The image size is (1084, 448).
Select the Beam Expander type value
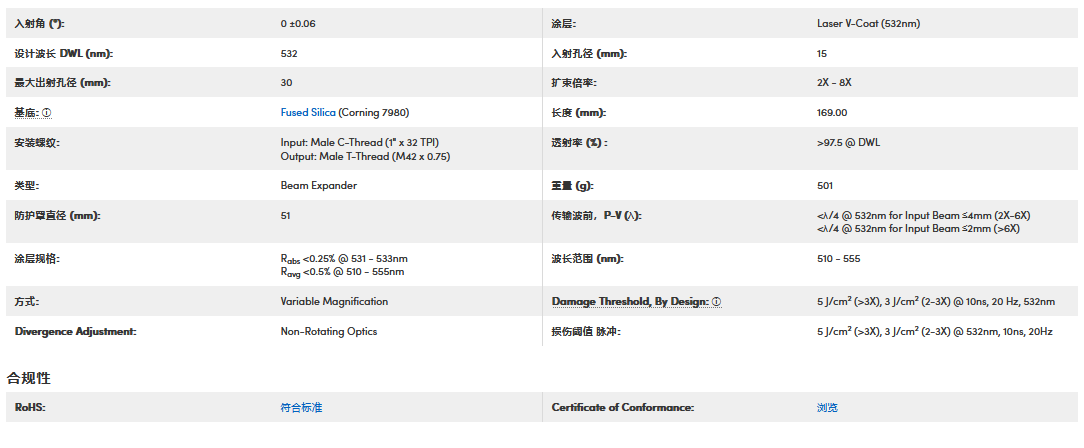pyautogui.click(x=318, y=185)
